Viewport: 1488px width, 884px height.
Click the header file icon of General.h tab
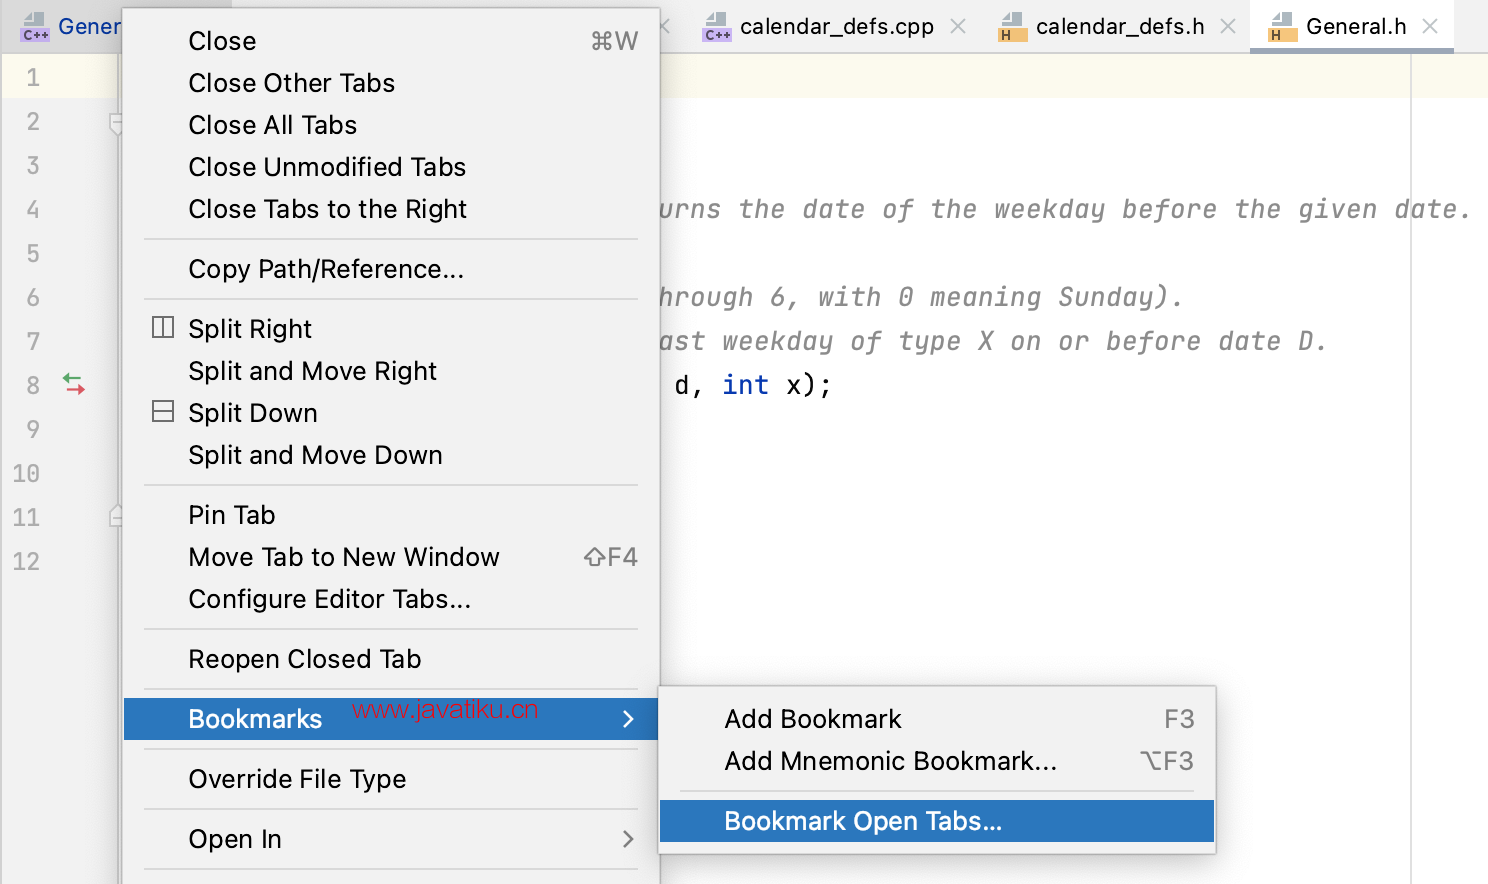1281,27
